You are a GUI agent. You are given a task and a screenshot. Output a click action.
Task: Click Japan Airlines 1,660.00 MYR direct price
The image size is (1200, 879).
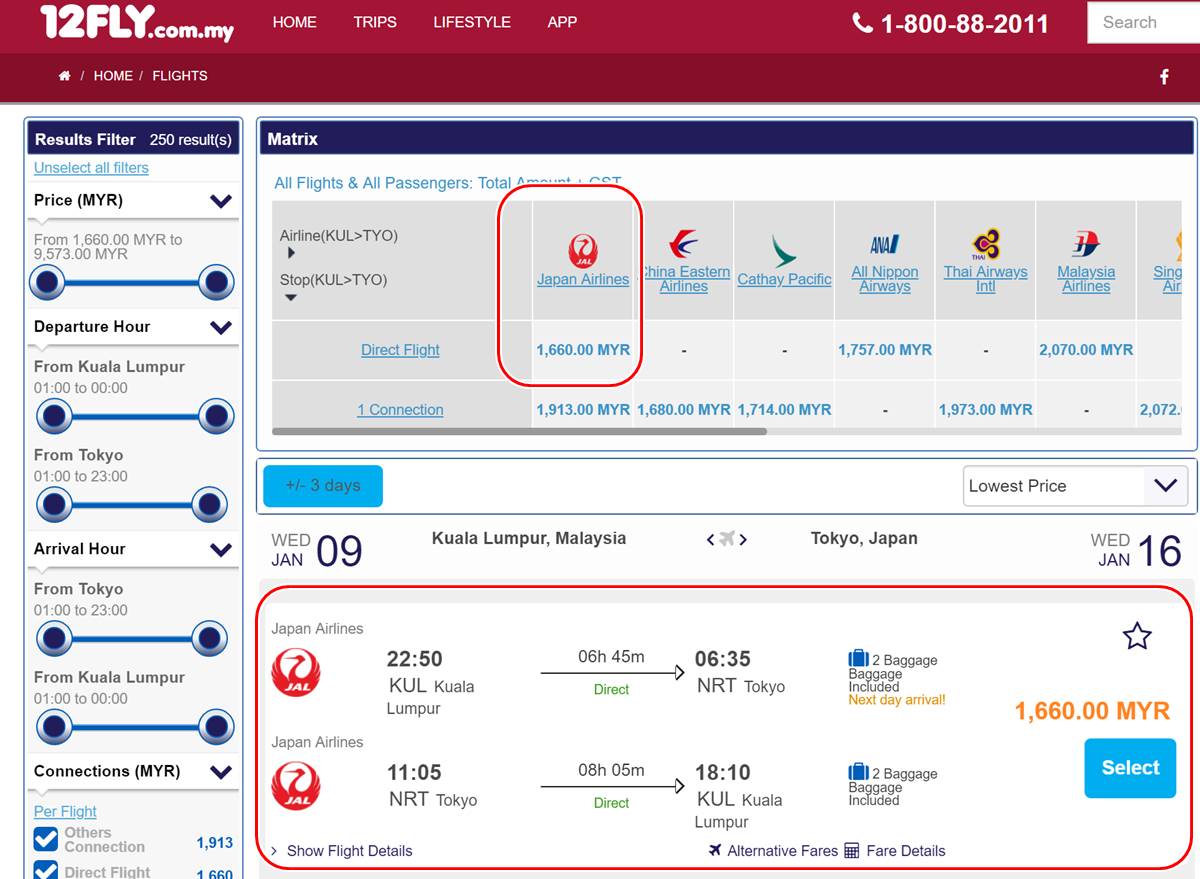coord(583,350)
